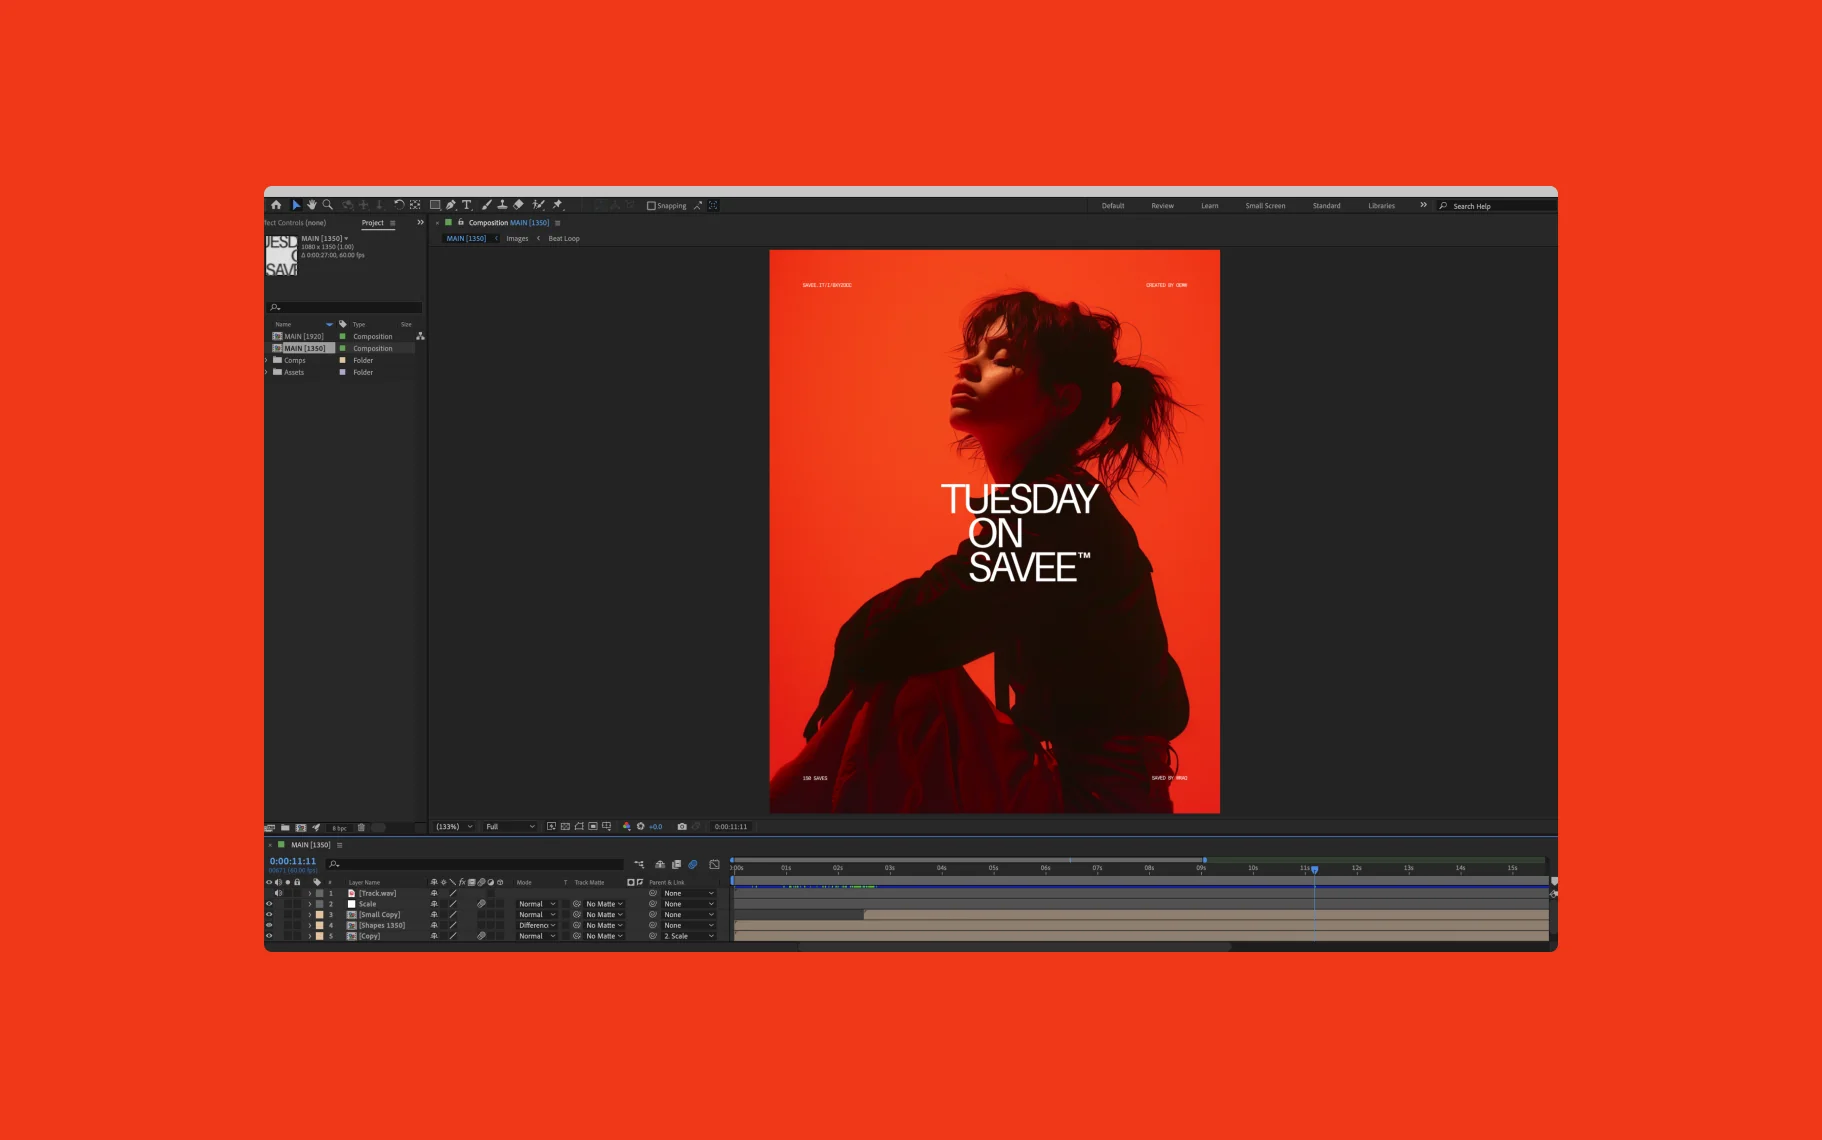Click the Home icon in toolbar
Viewport: 1822px width, 1140px height.
point(276,205)
